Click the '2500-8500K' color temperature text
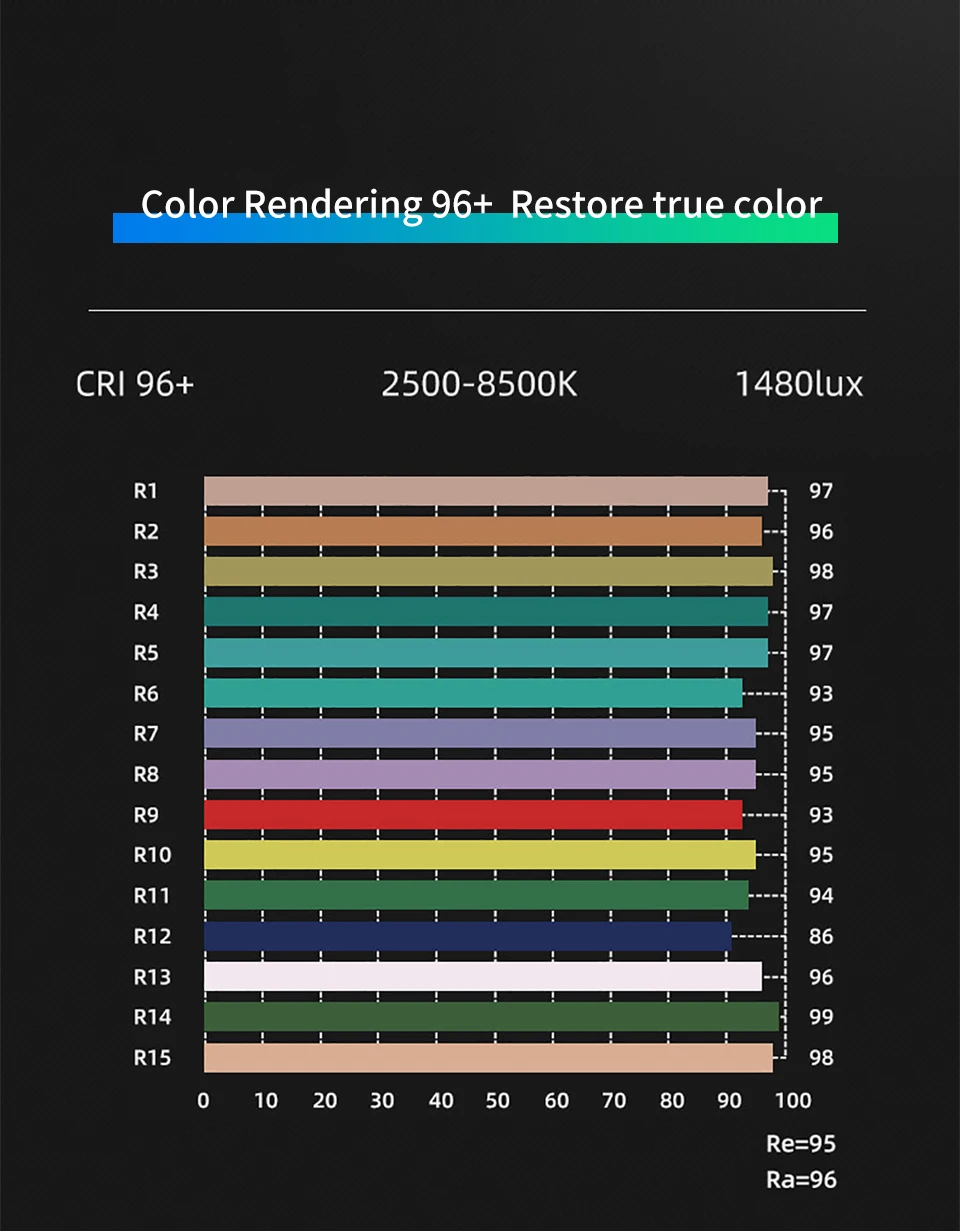960x1231 pixels. click(480, 384)
